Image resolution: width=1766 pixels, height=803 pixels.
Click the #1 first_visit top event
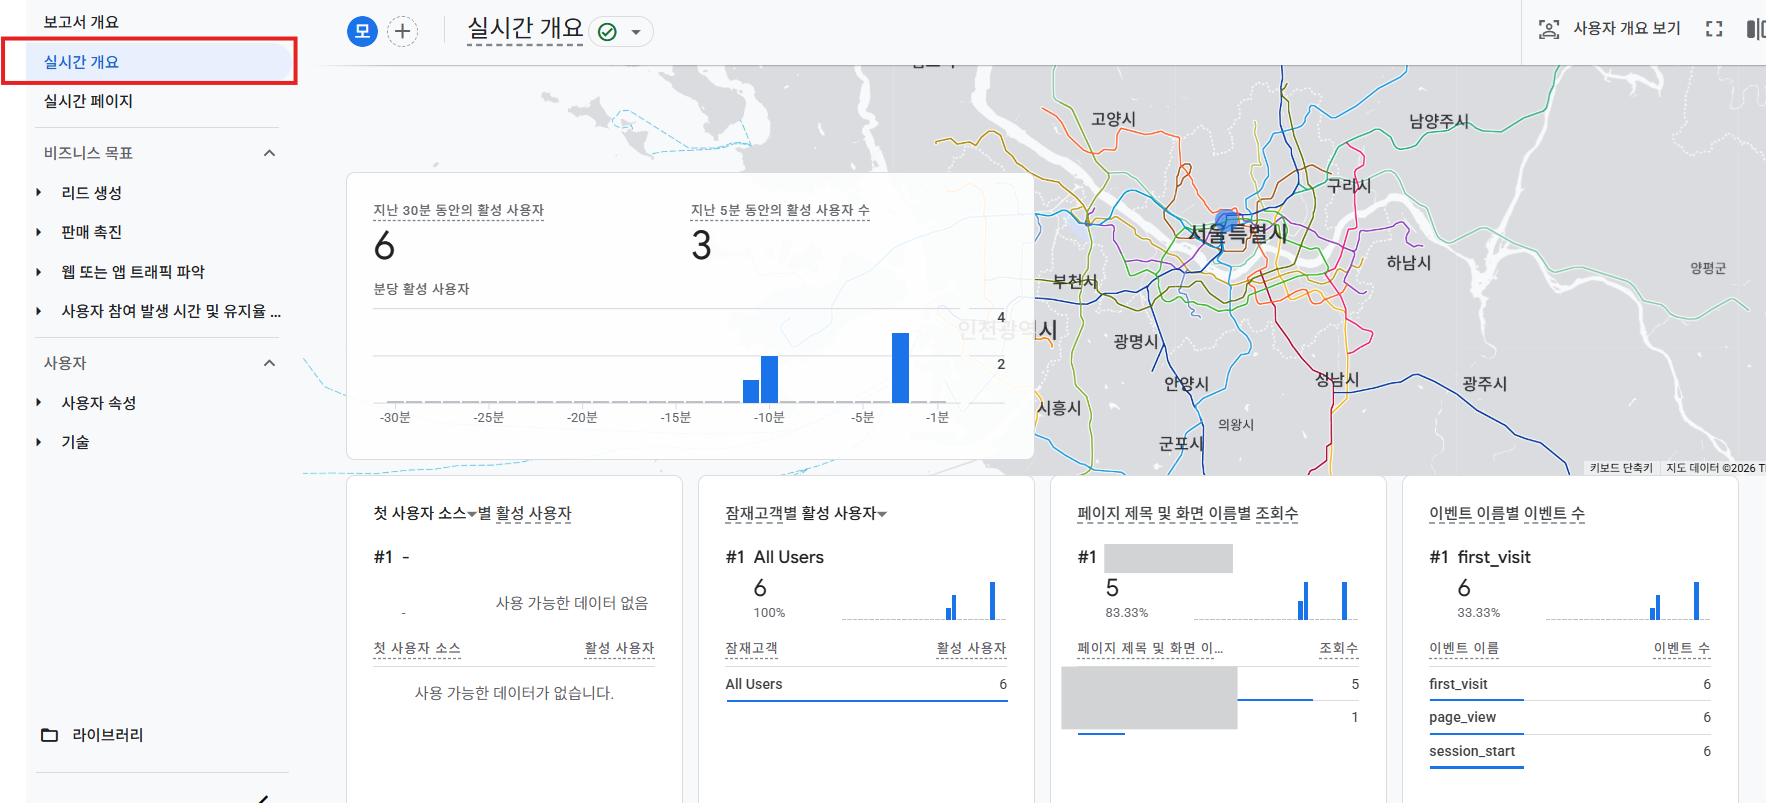pyautogui.click(x=1480, y=557)
